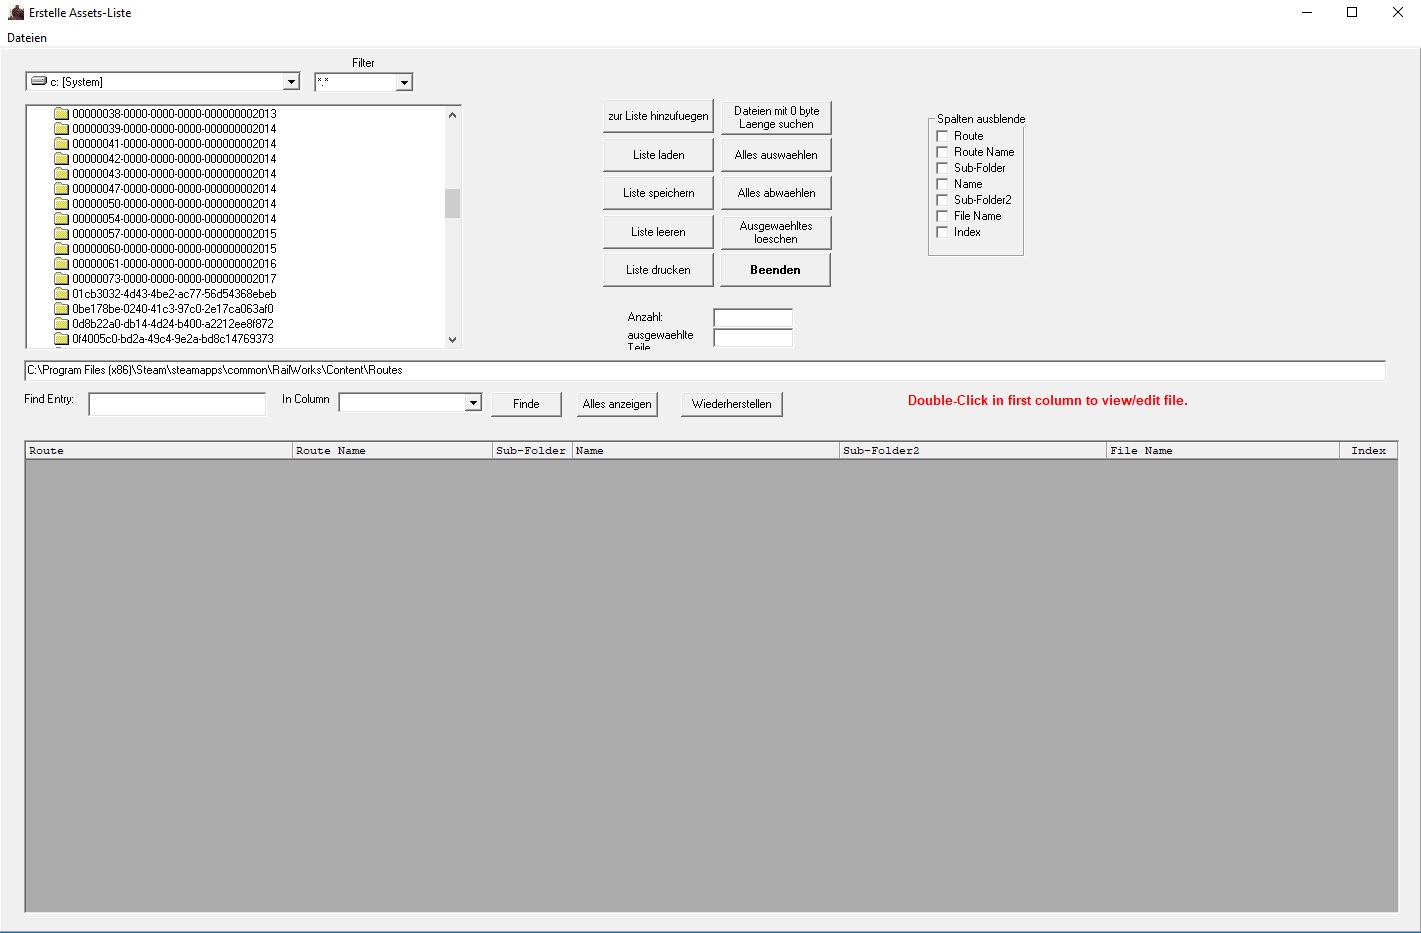Select folder 00000054-0000-0000-0000-000000002014
This screenshot has width=1421, height=933.
coord(174,219)
